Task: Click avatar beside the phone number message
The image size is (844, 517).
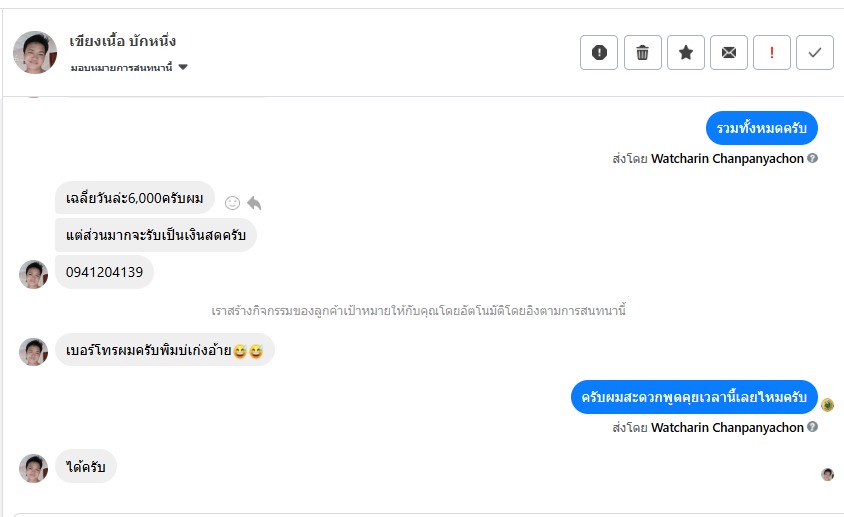Action: pyautogui.click(x=34, y=274)
